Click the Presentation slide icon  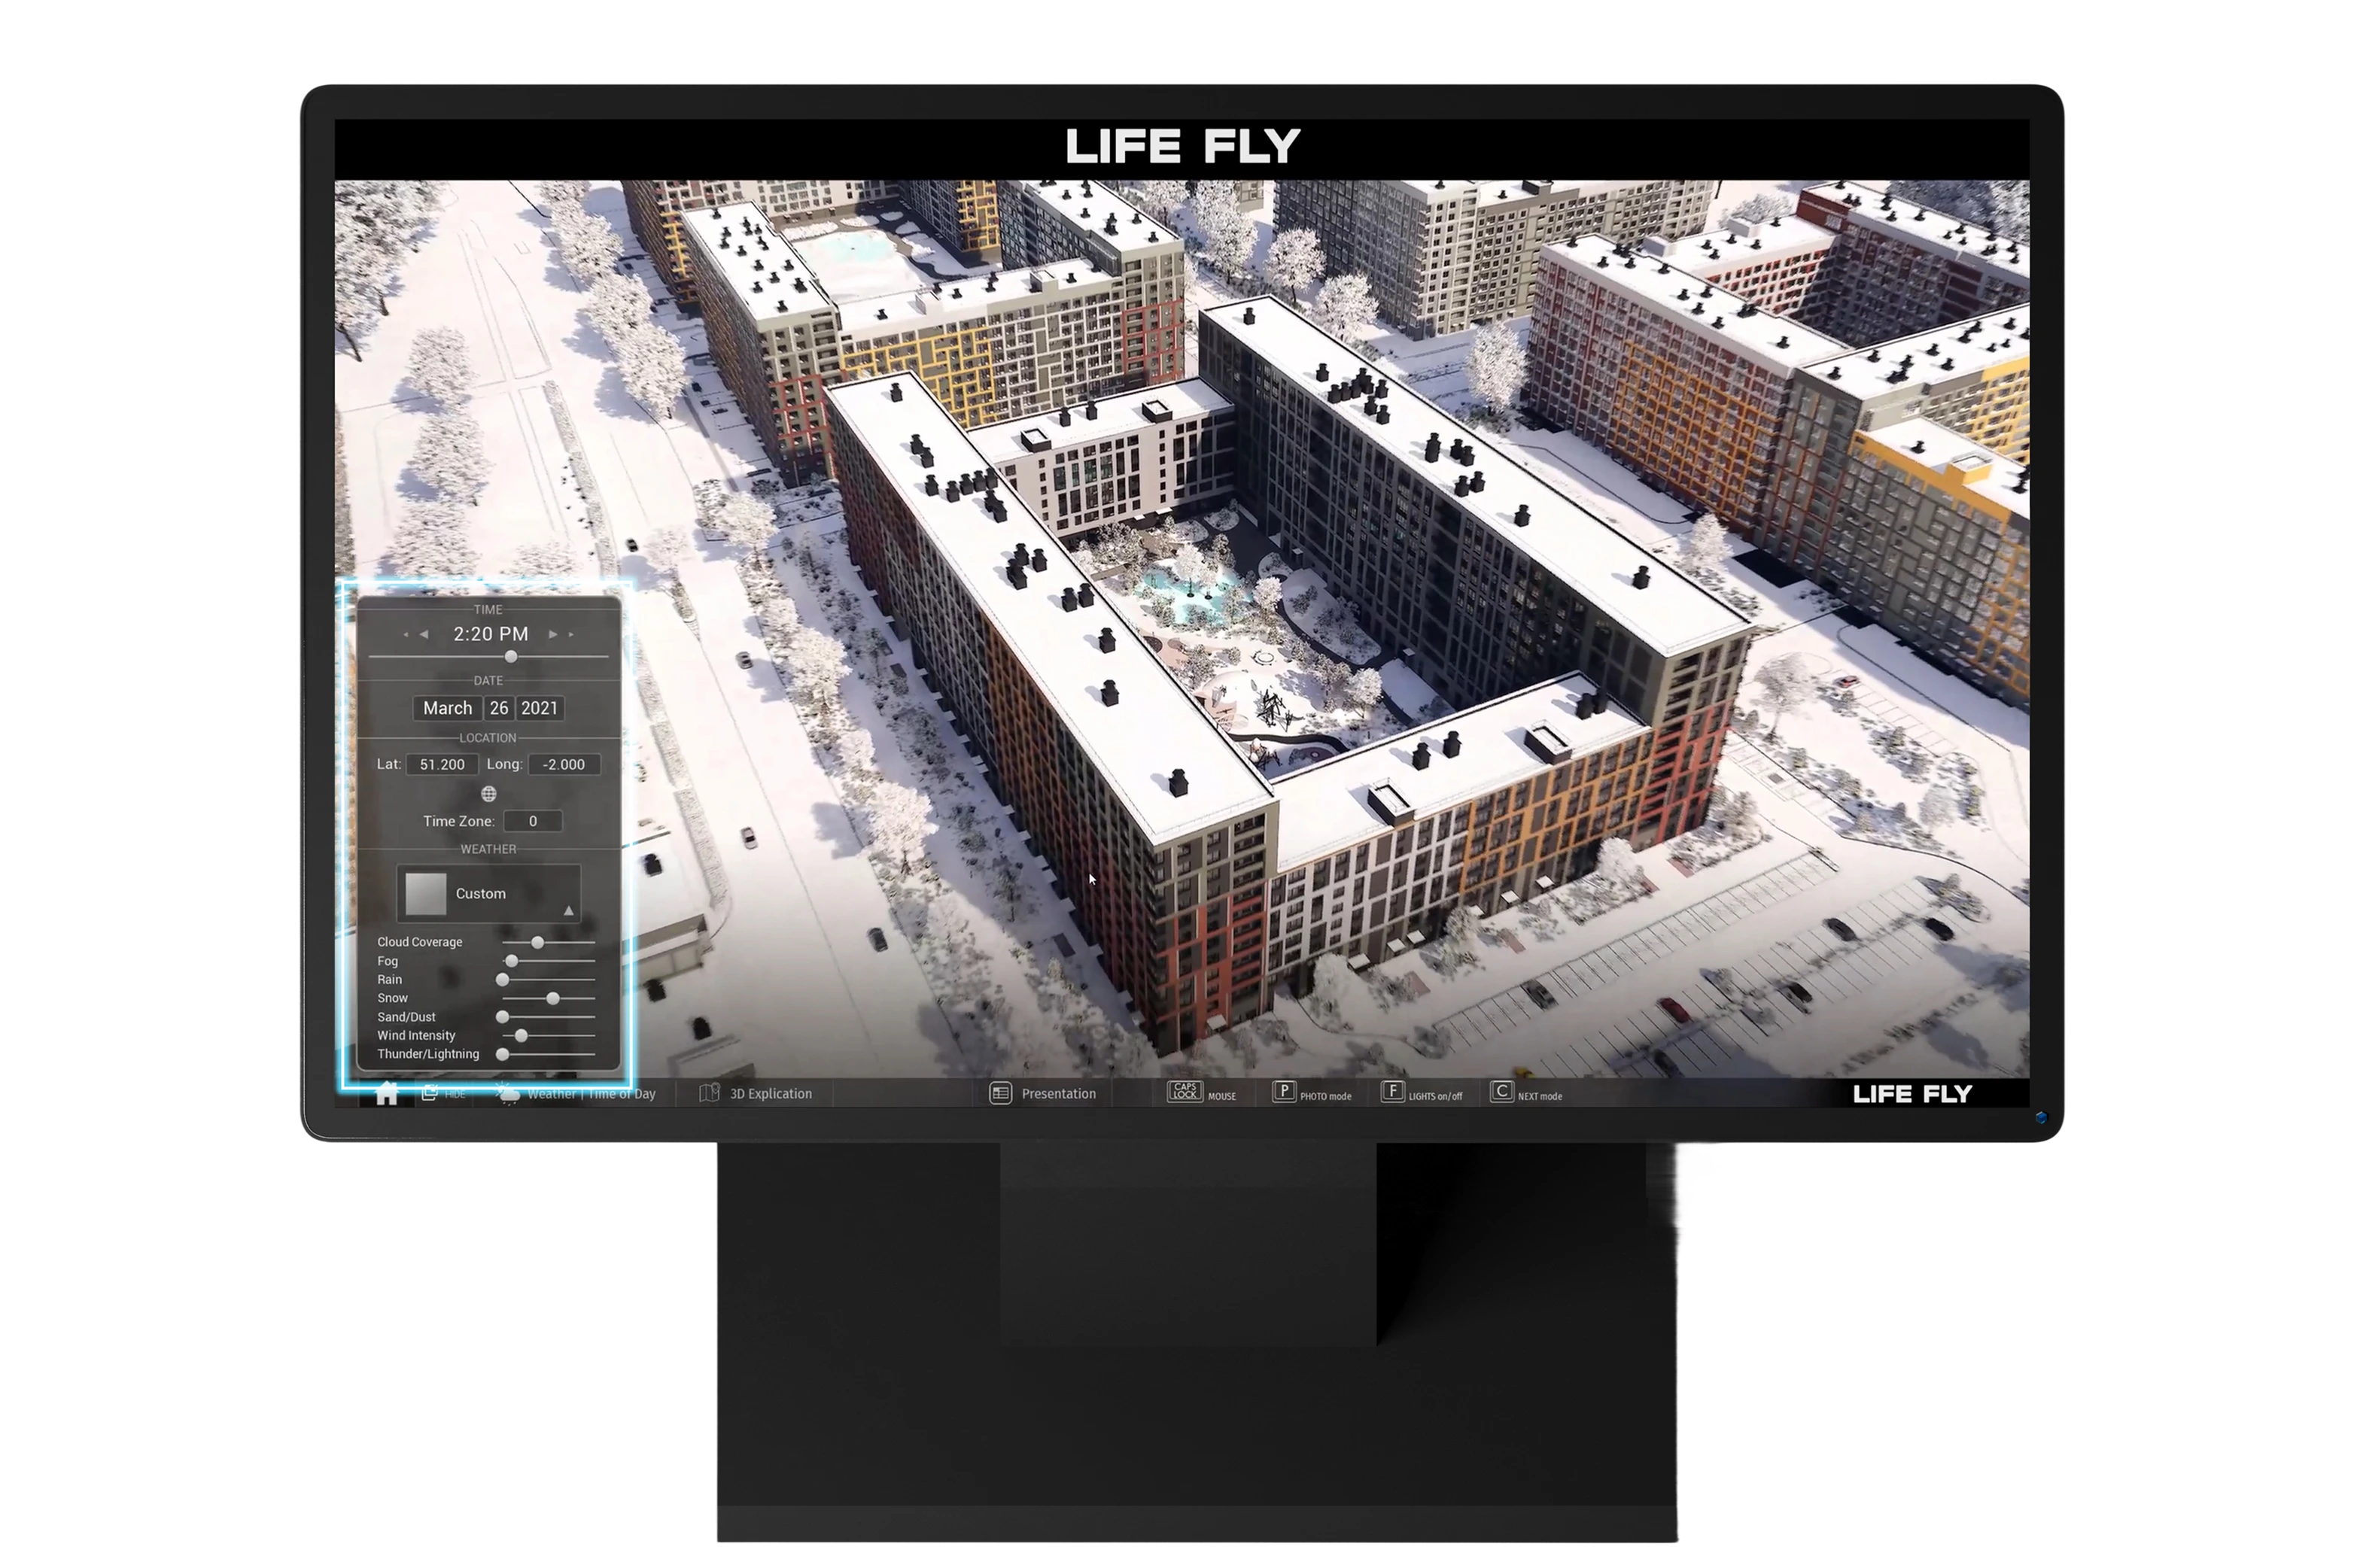(1000, 1093)
